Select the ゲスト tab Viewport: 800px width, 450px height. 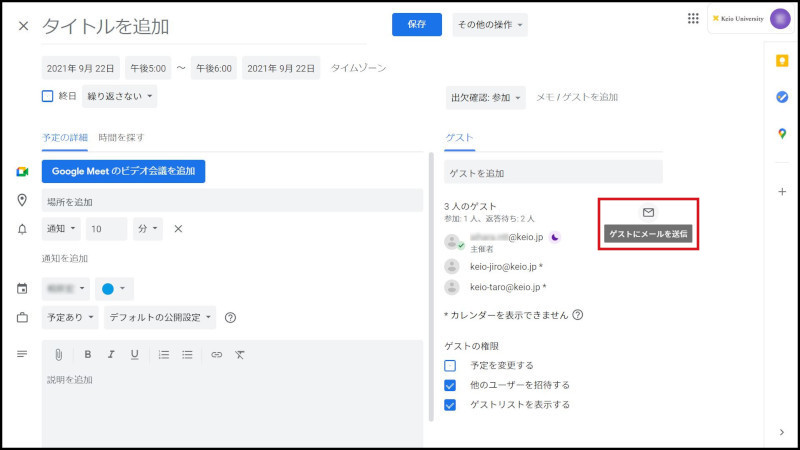point(459,137)
